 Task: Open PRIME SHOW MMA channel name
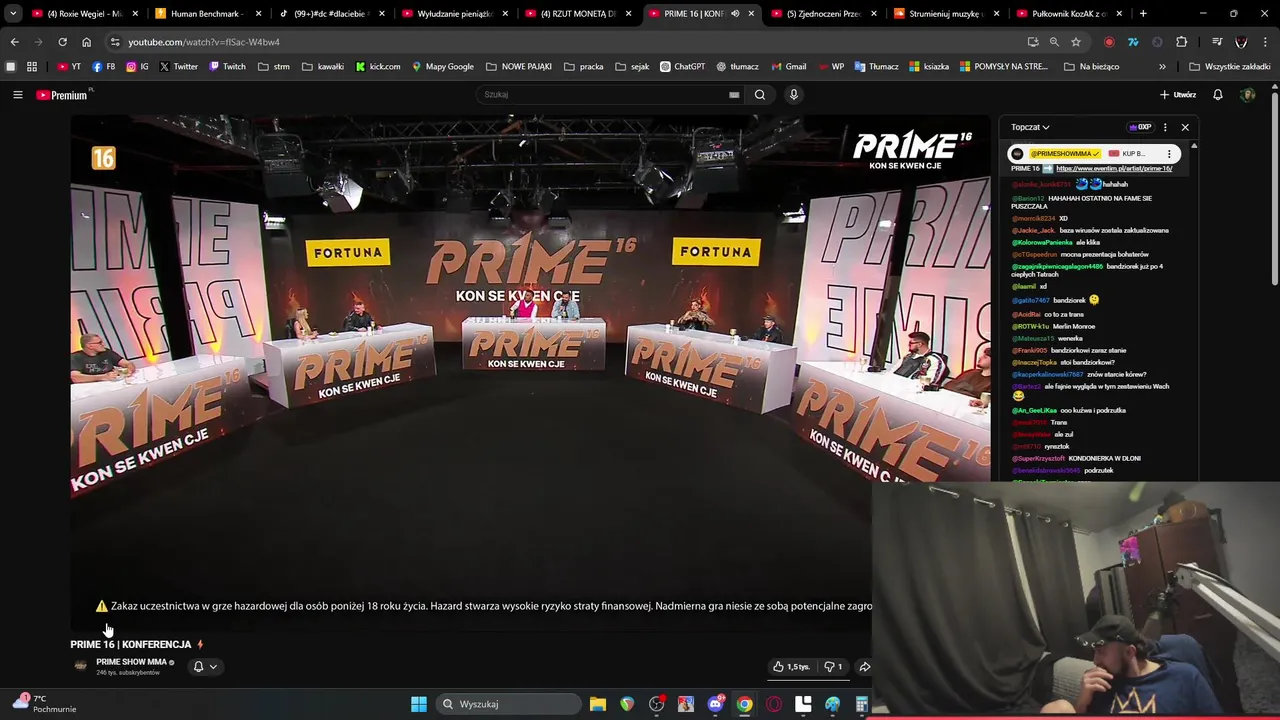131,662
